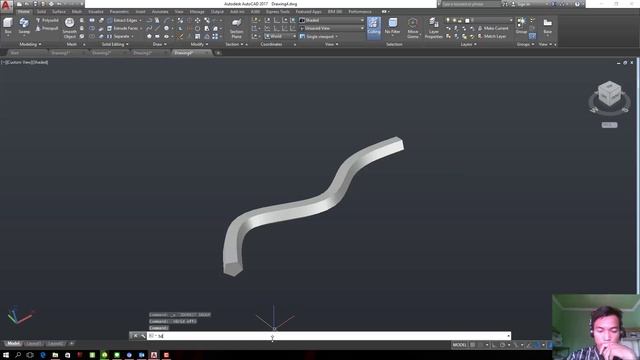
Task: Open the Unsaved View dropdown
Action: (331, 28)
